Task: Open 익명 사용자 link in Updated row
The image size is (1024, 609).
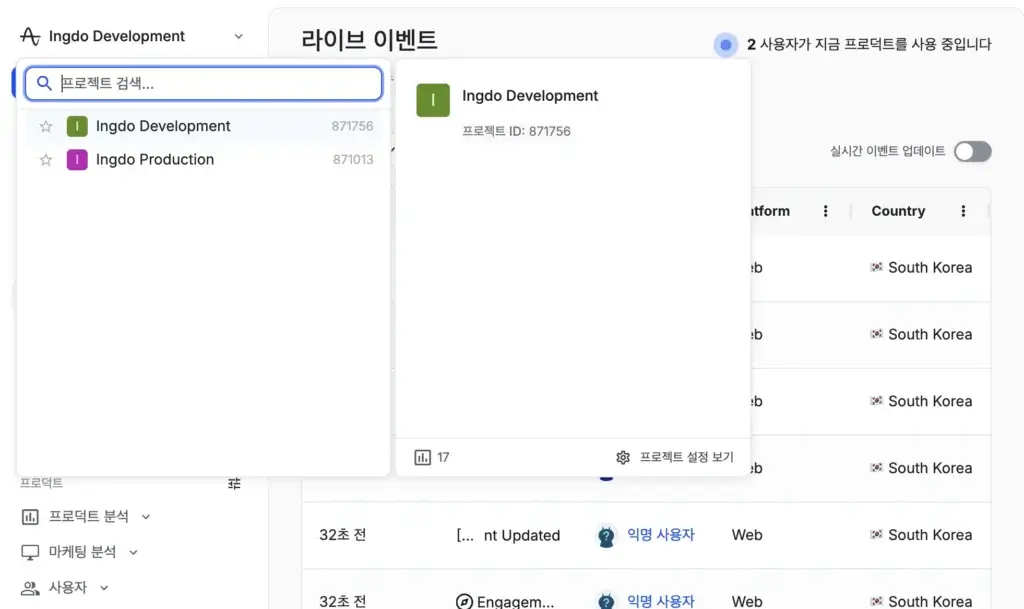Action: [x=660, y=535]
